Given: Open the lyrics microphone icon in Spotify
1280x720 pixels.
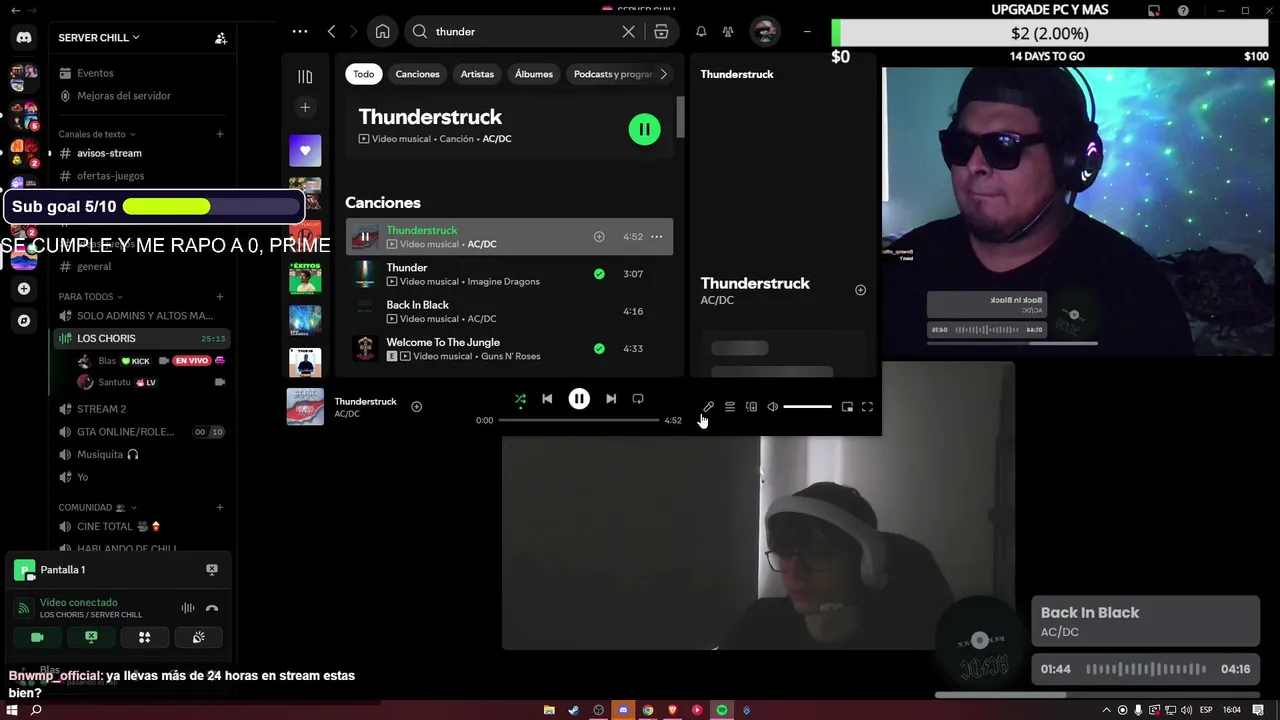Looking at the screenshot, I should tap(708, 407).
